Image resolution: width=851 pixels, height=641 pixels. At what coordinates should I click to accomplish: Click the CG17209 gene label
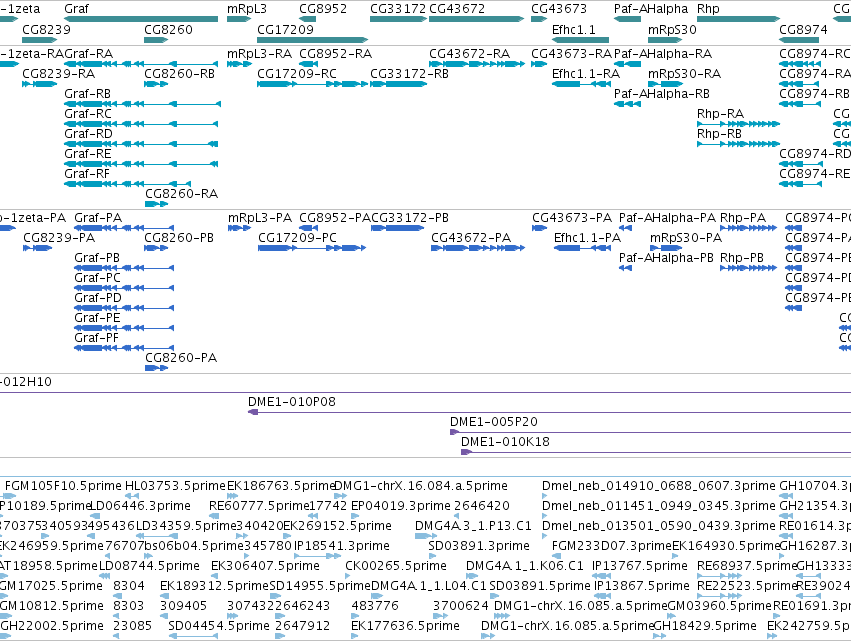285,29
